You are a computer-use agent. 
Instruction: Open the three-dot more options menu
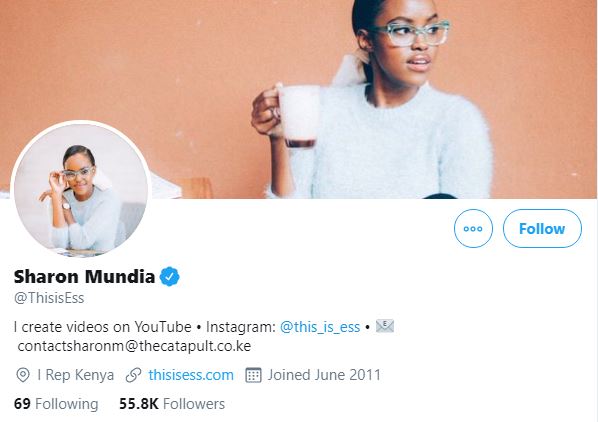[473, 228]
